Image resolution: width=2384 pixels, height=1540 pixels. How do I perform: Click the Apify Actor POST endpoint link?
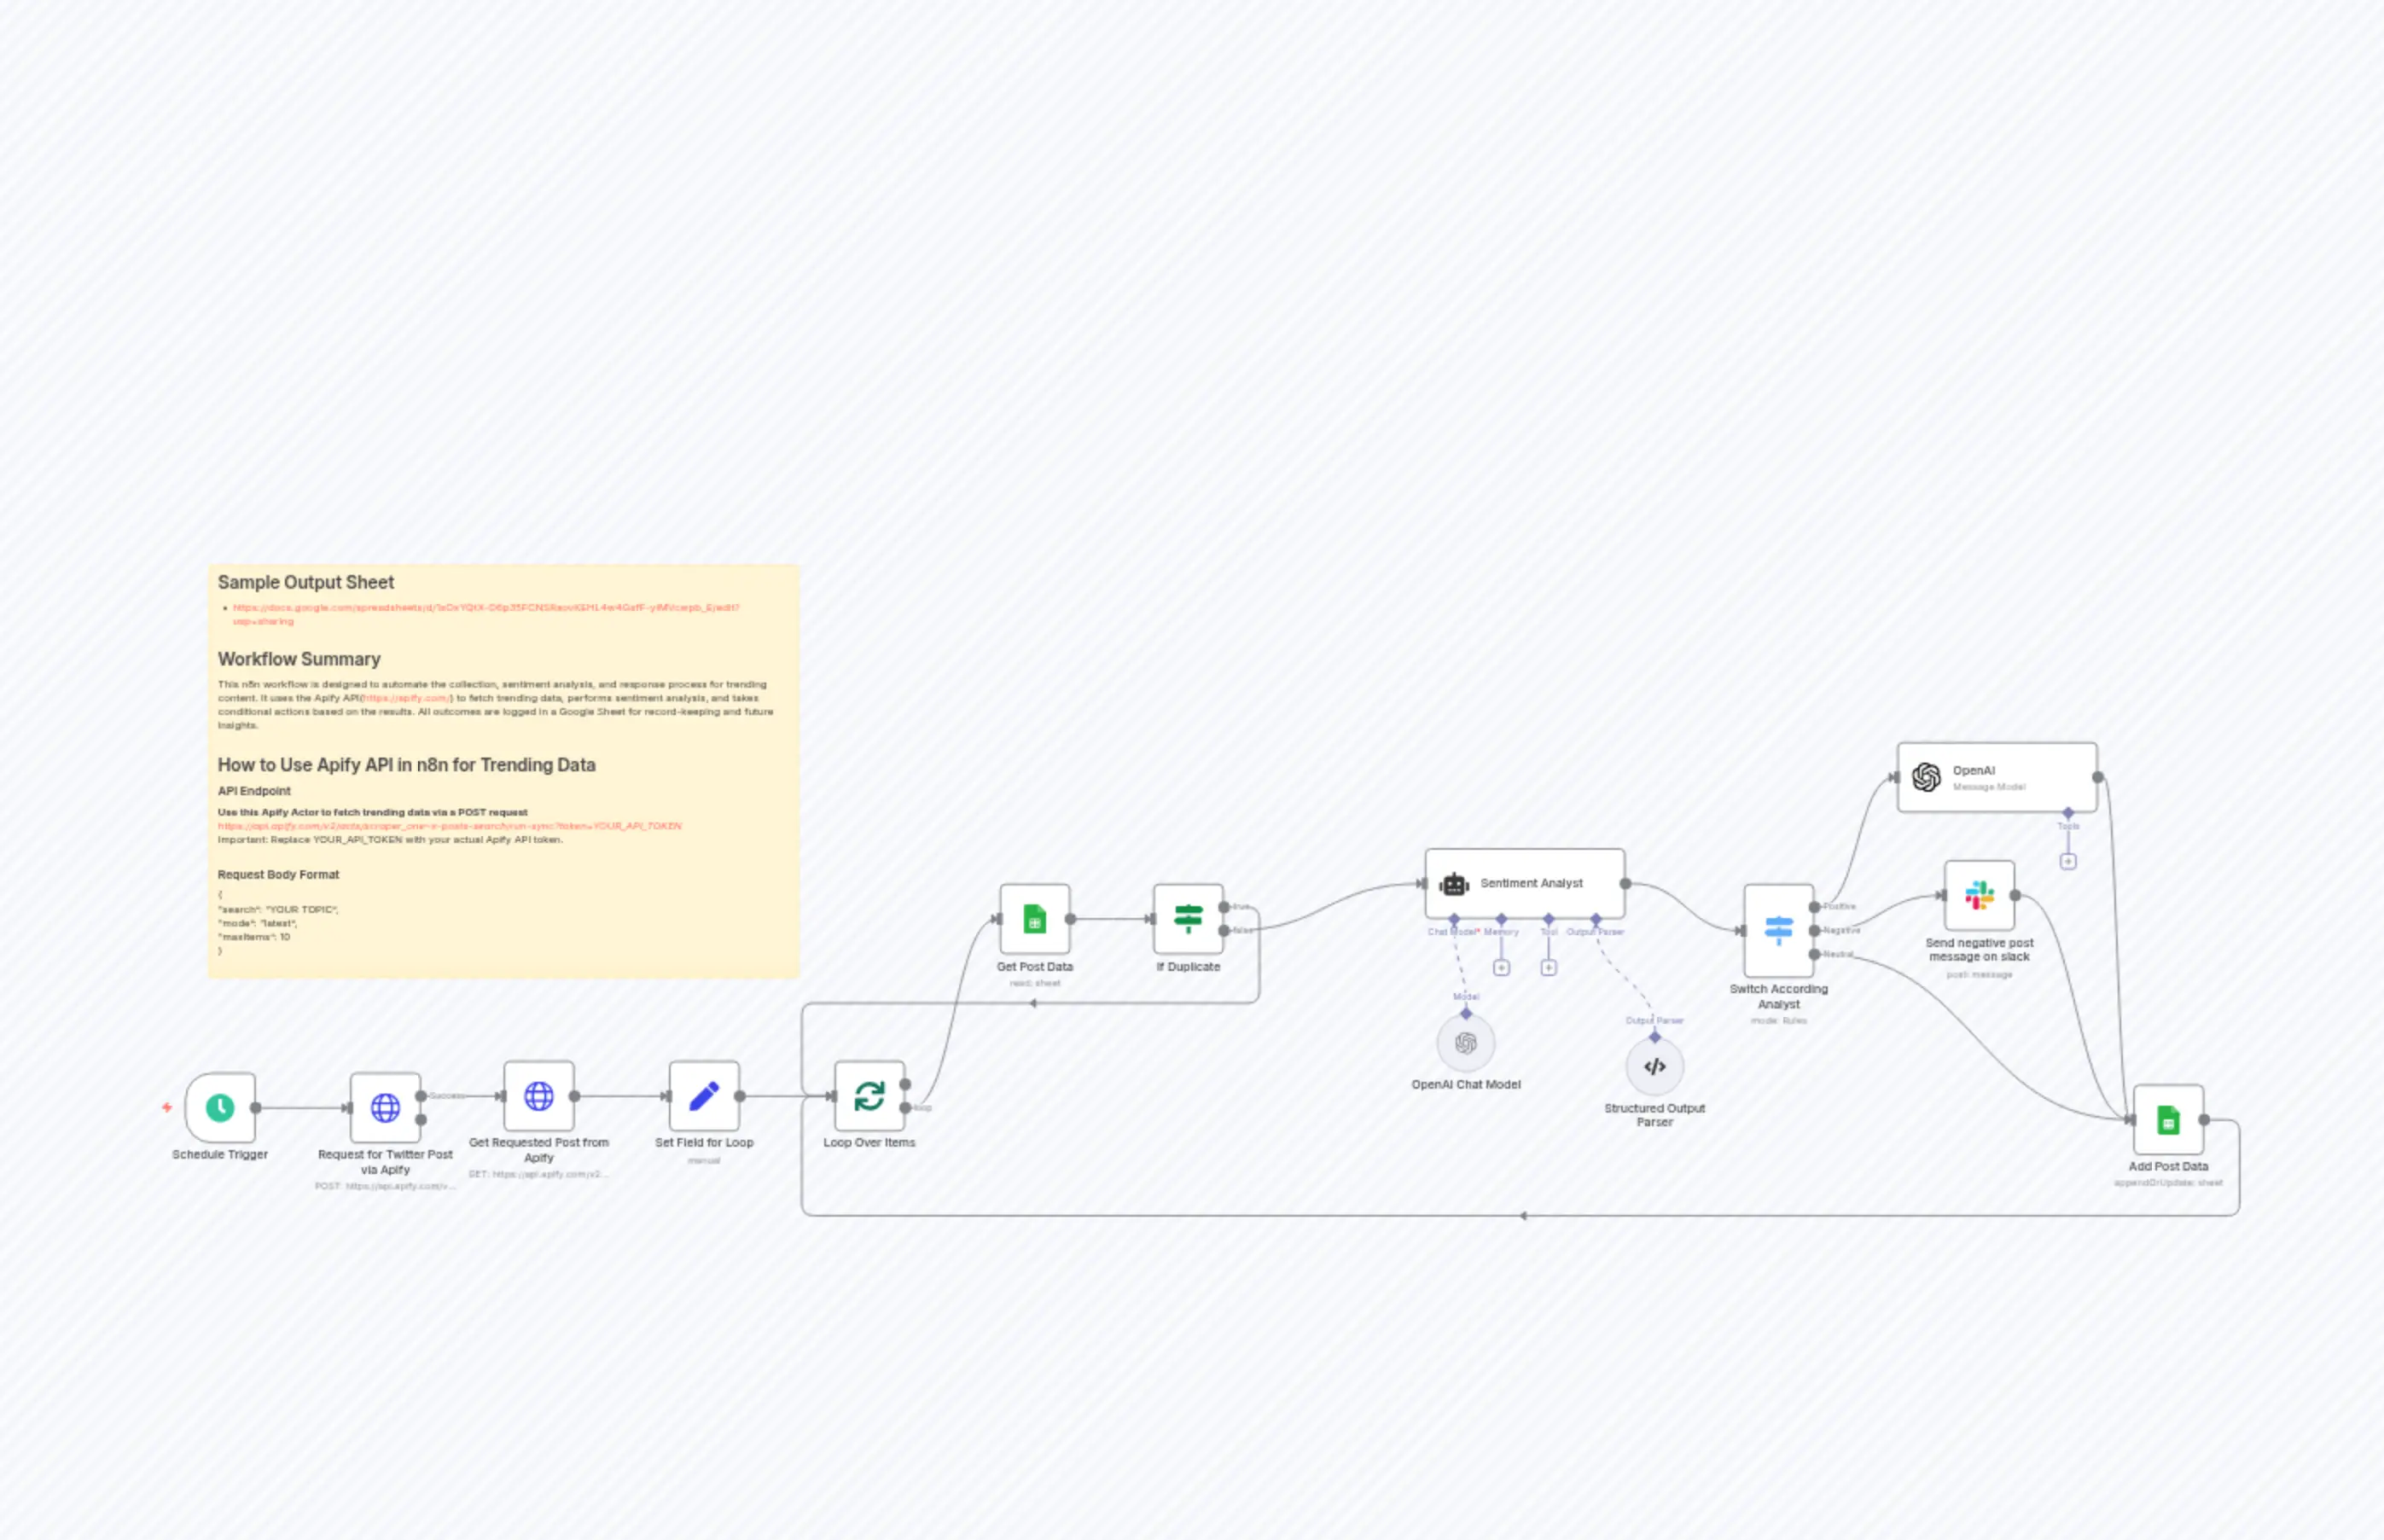[450, 826]
